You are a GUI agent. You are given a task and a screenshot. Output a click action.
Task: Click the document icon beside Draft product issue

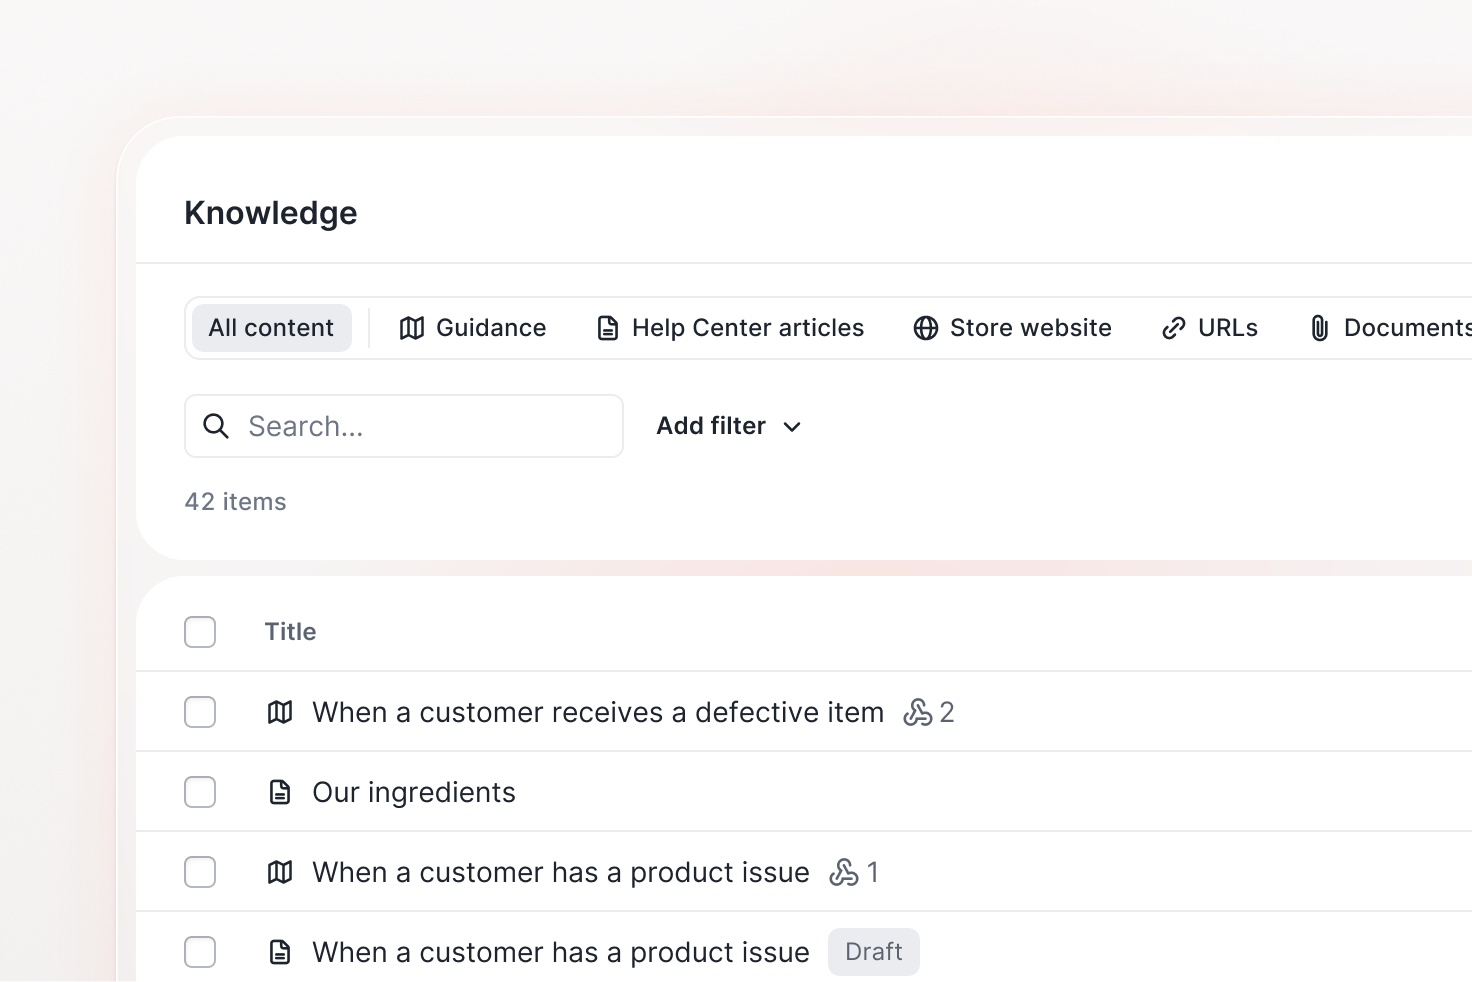coord(280,952)
